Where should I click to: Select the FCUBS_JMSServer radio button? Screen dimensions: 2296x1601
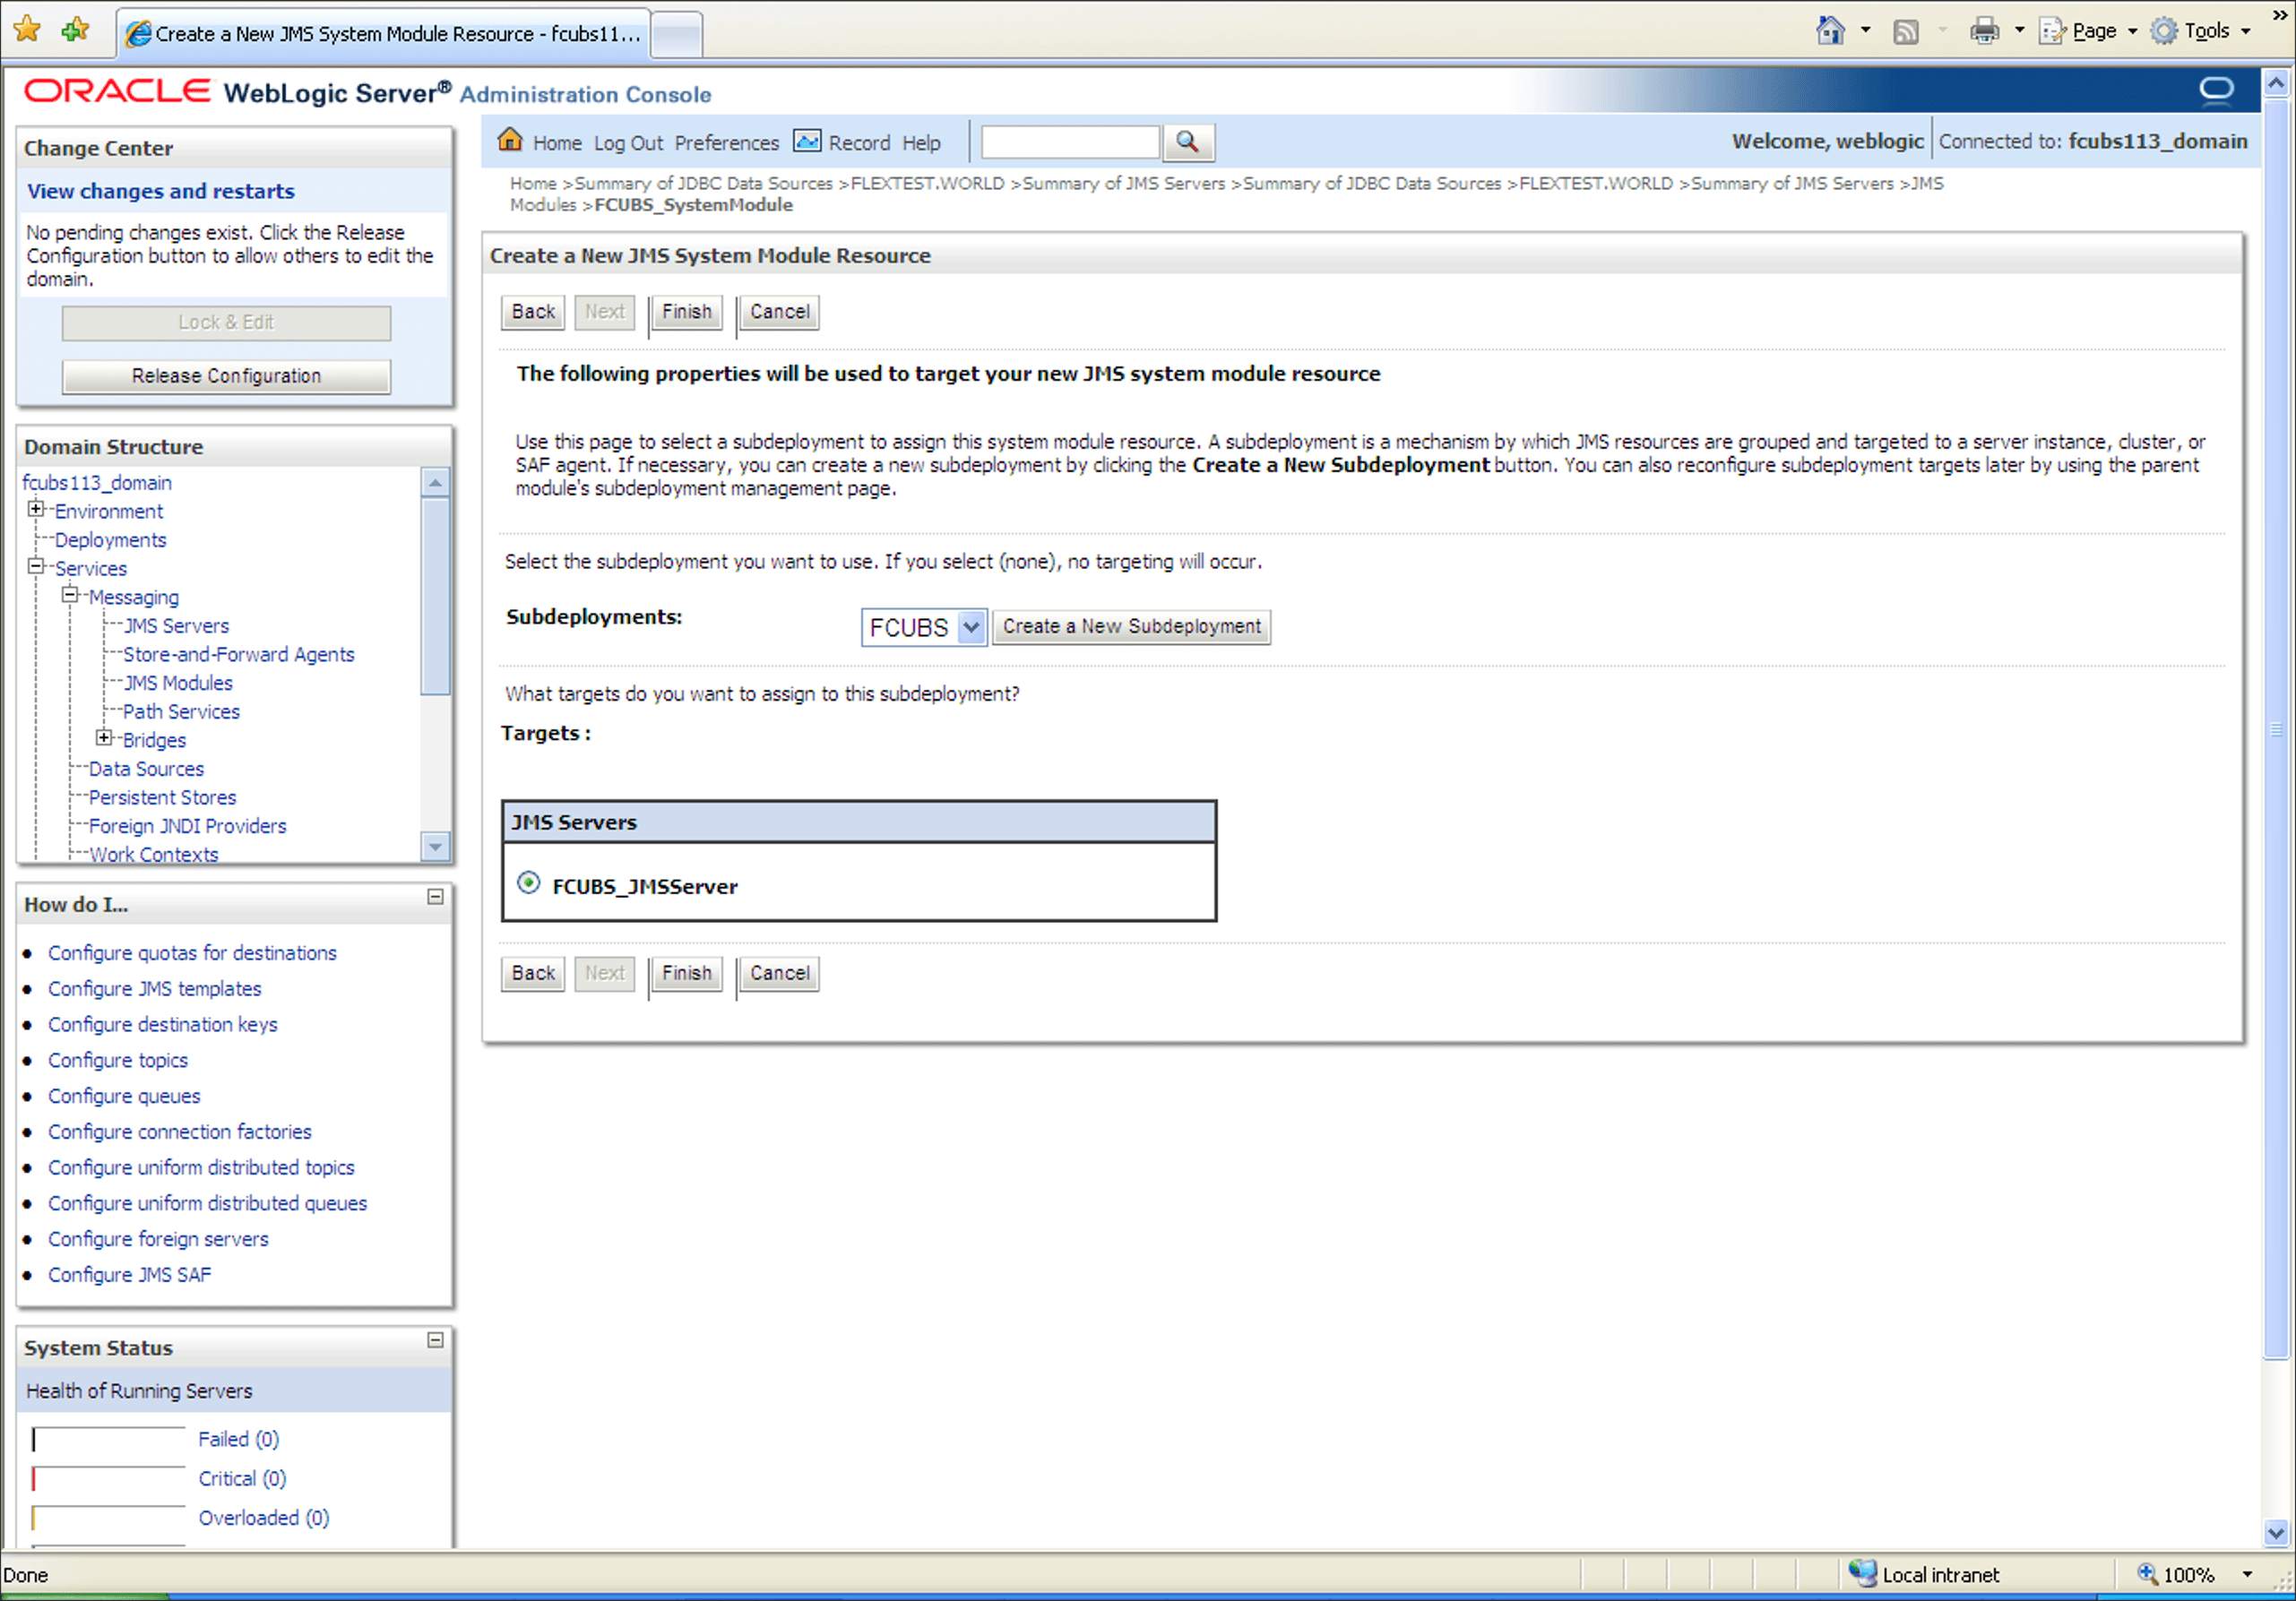[528, 883]
